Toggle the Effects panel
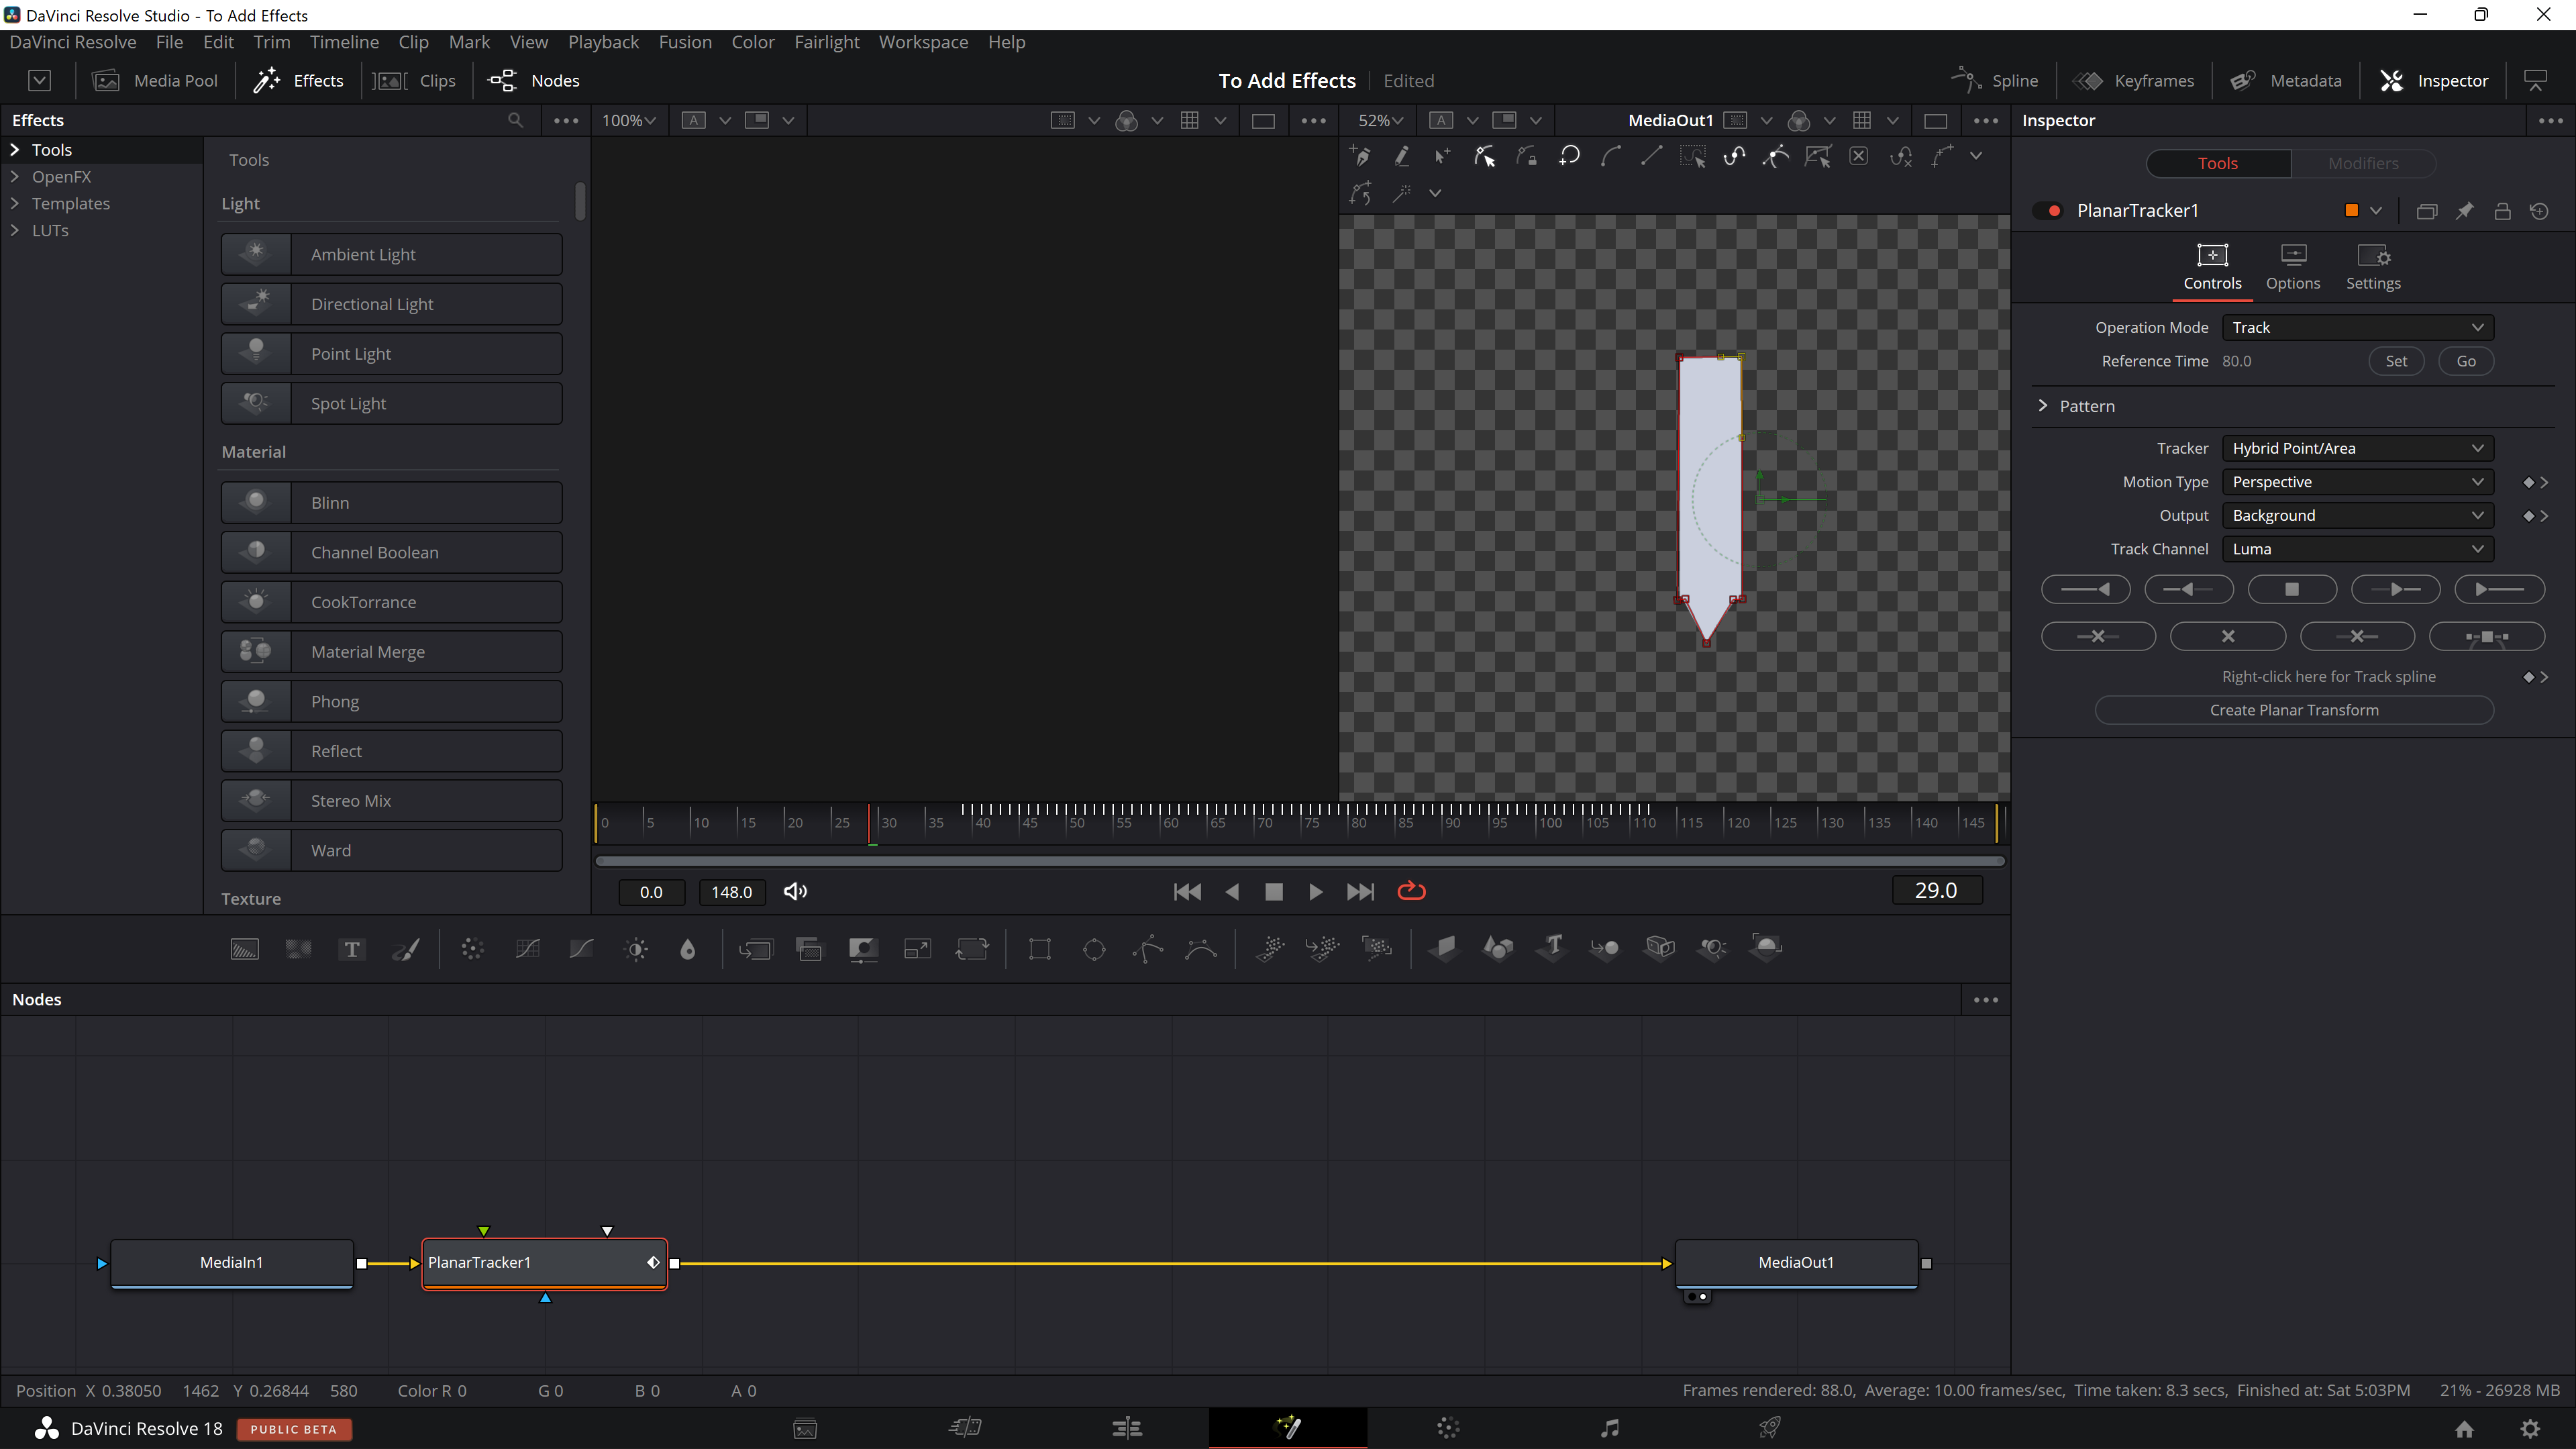Image resolution: width=2576 pixels, height=1449 pixels. click(298, 81)
